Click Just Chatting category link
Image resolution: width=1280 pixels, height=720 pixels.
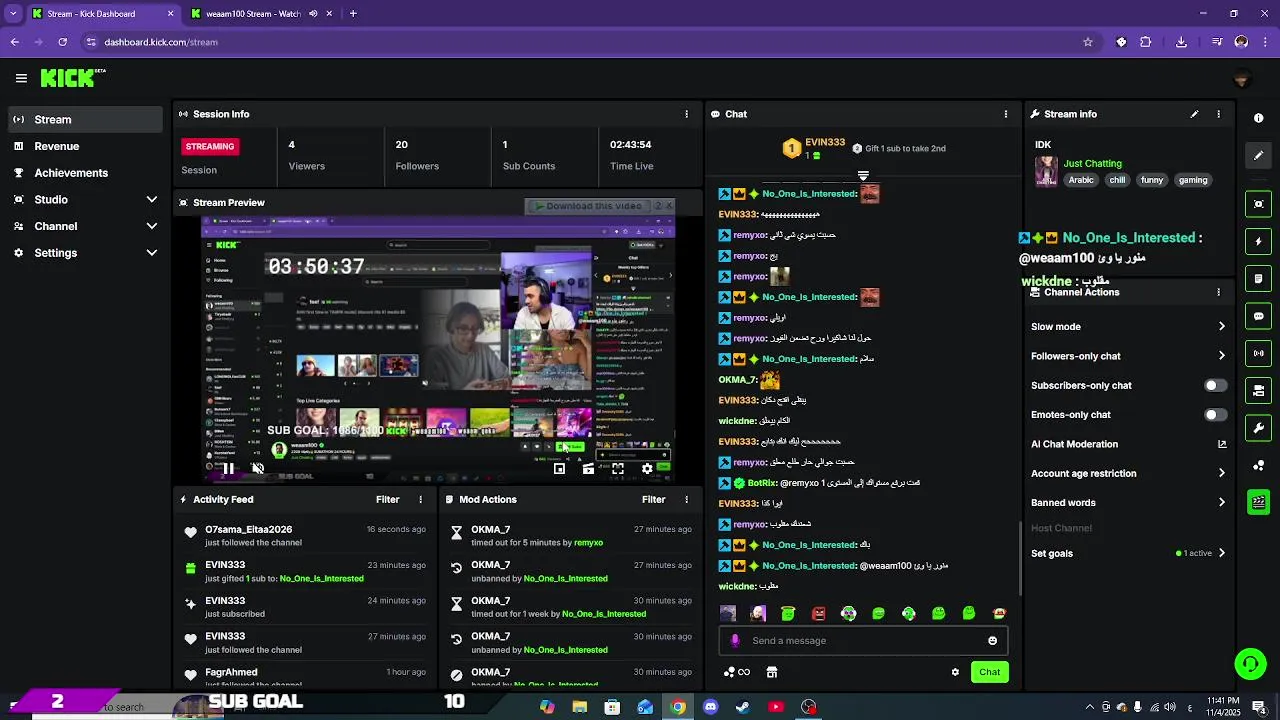pyautogui.click(x=1092, y=163)
